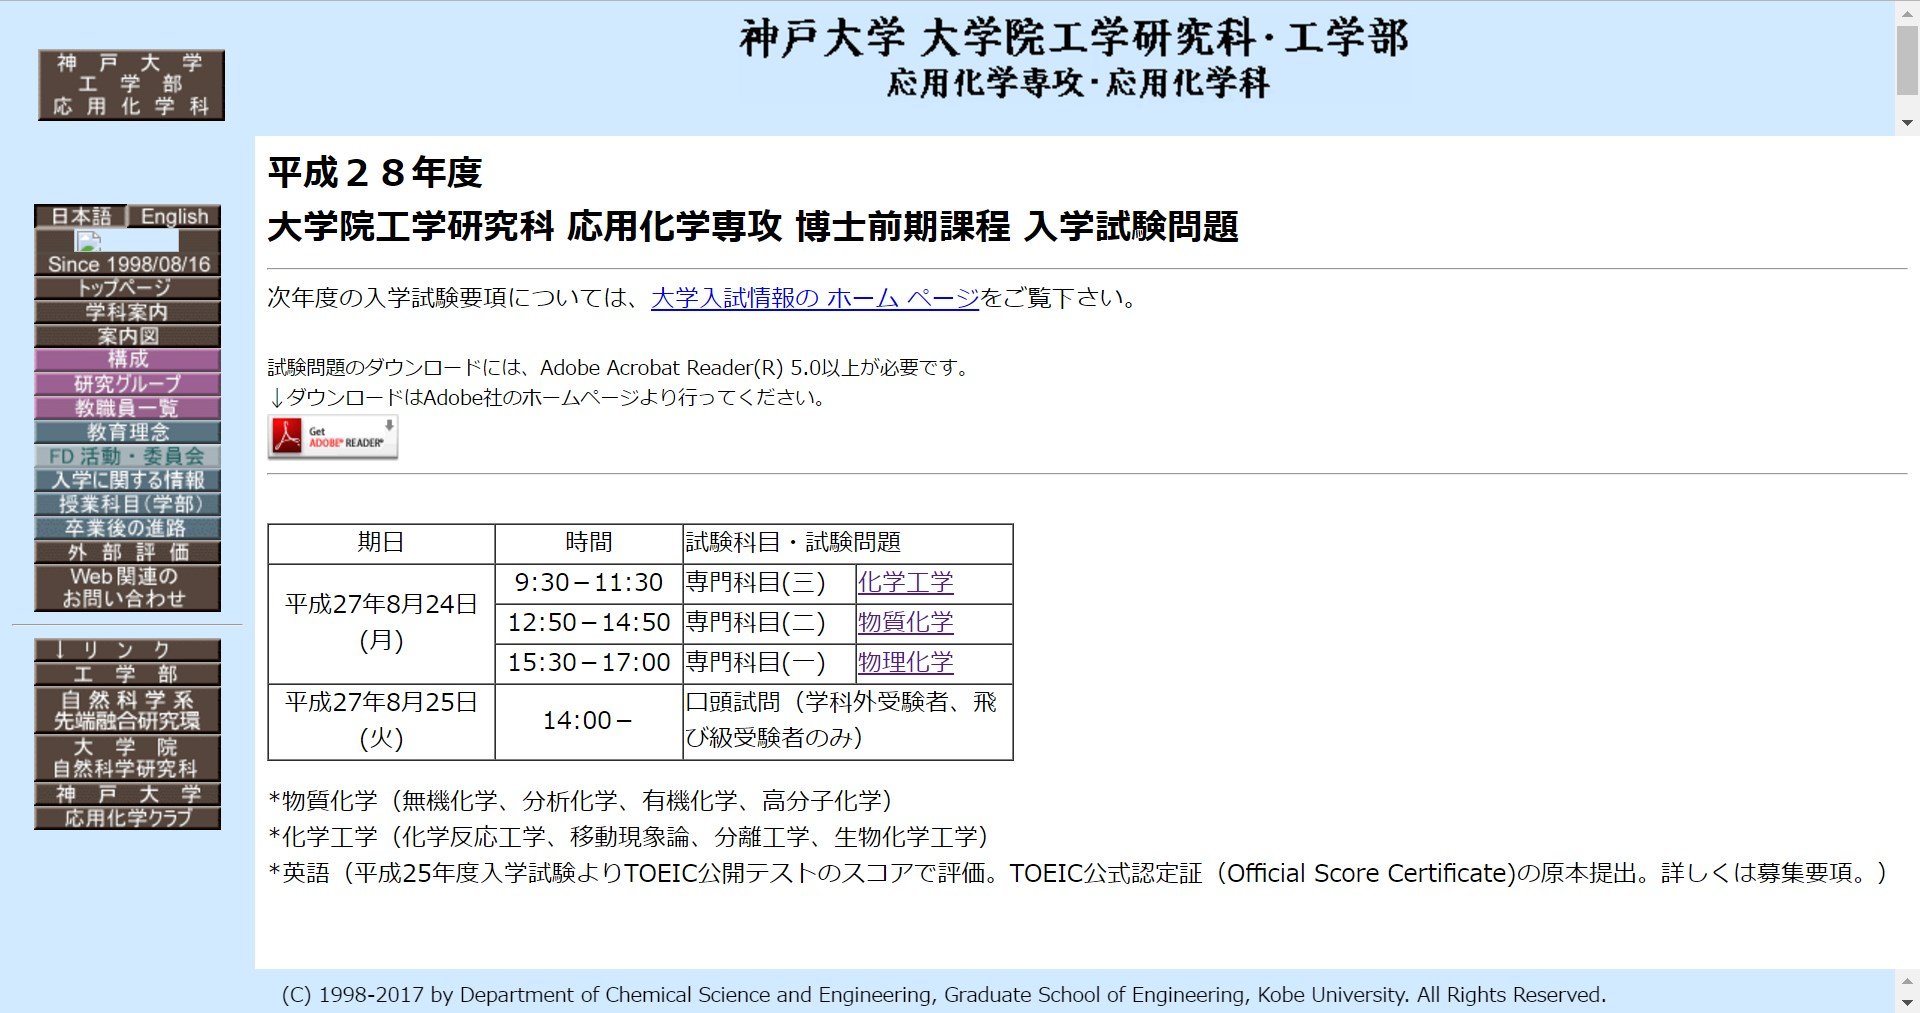
Task: Open 入学に関する情報 menu item
Action: tap(127, 480)
